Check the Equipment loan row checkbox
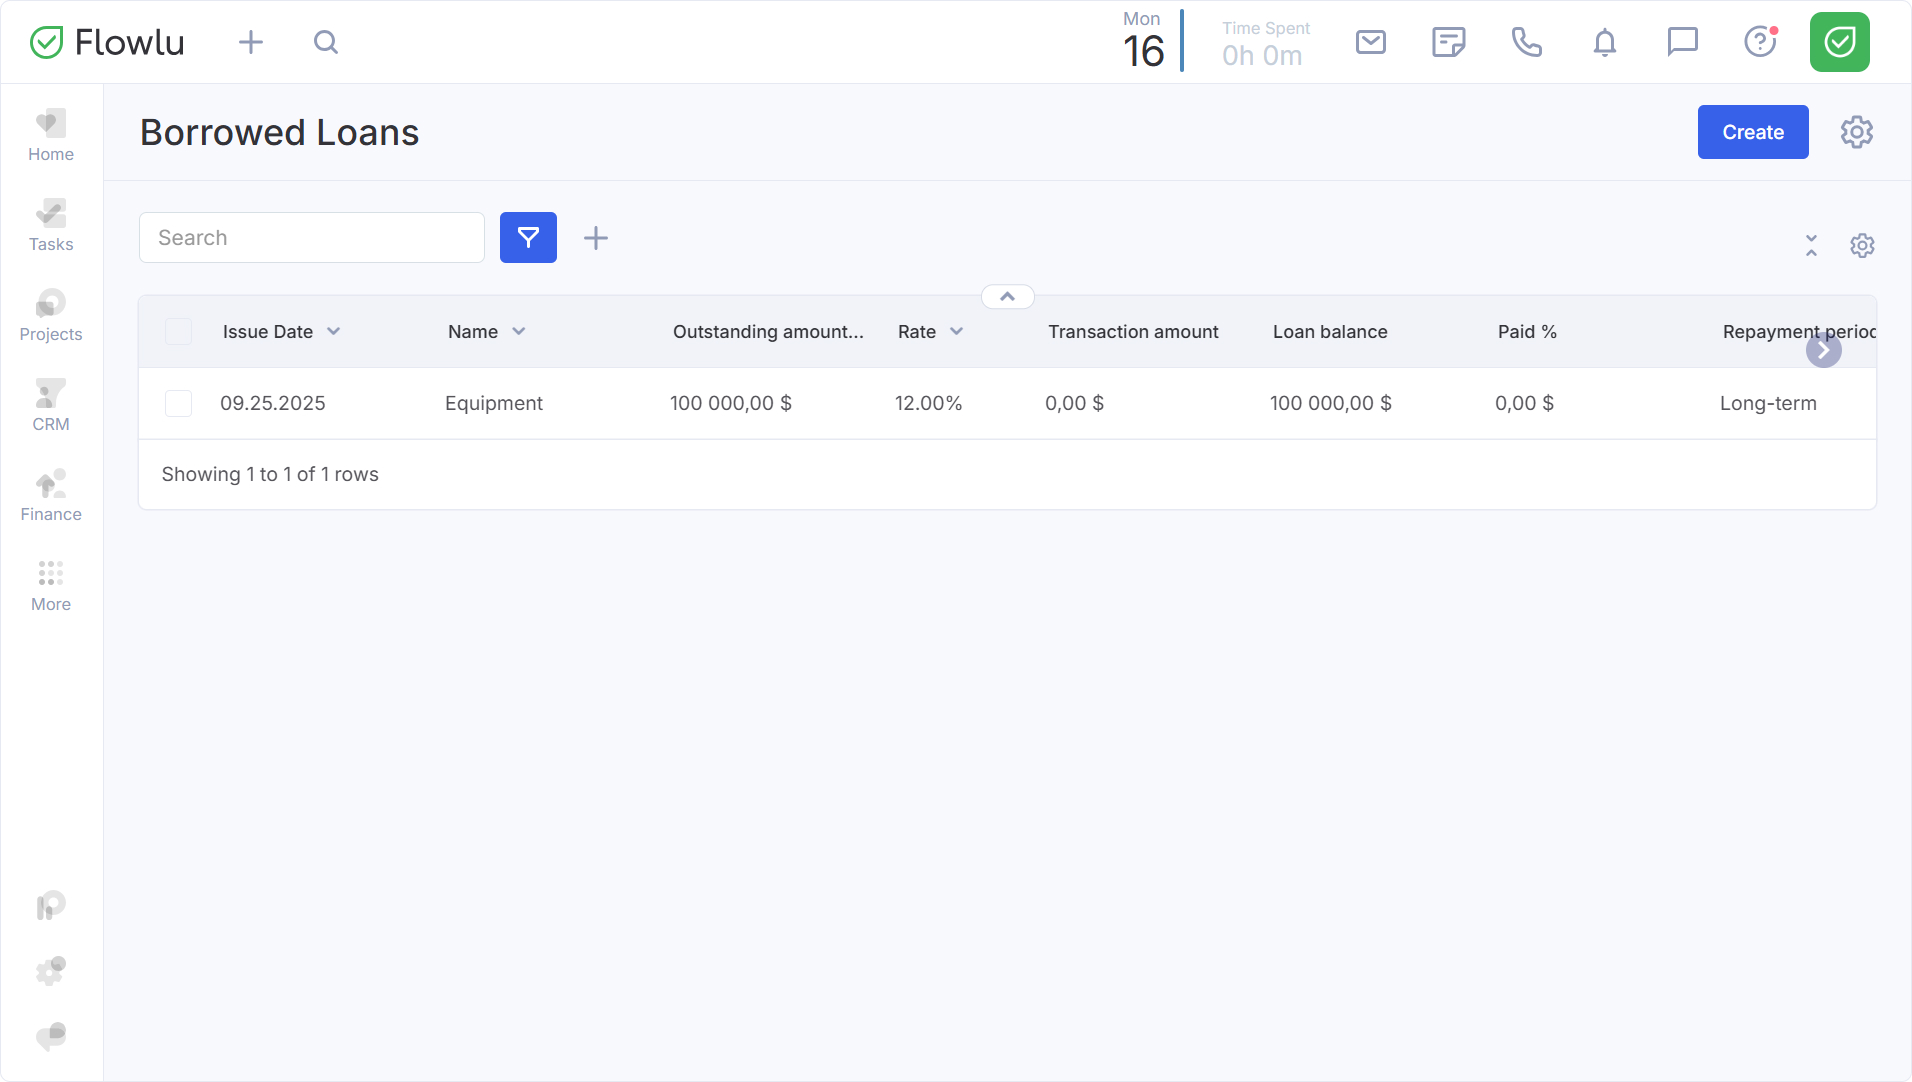Viewport: 1912px width, 1082px height. [x=178, y=403]
